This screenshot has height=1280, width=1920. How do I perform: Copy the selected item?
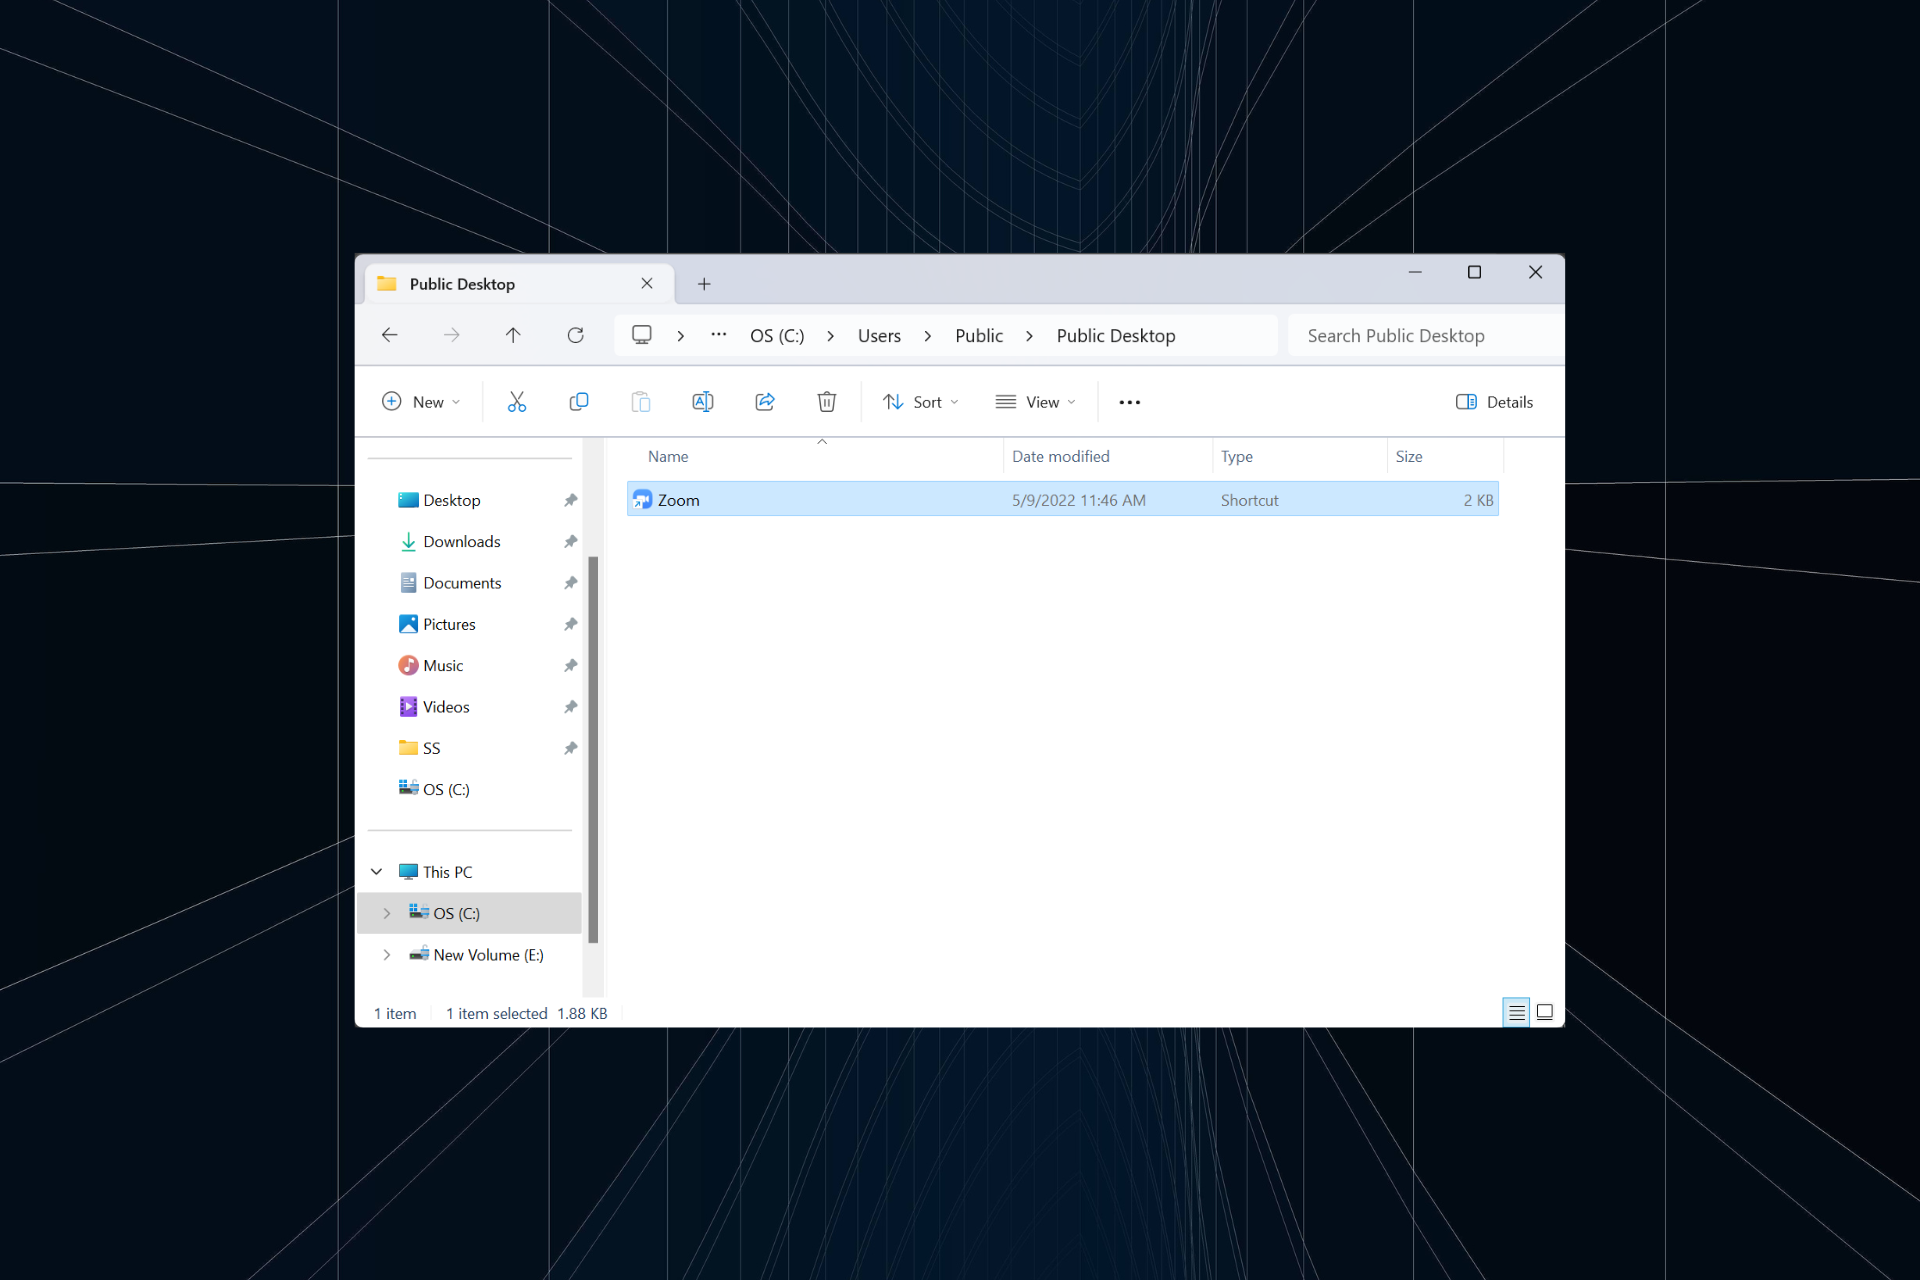point(579,402)
